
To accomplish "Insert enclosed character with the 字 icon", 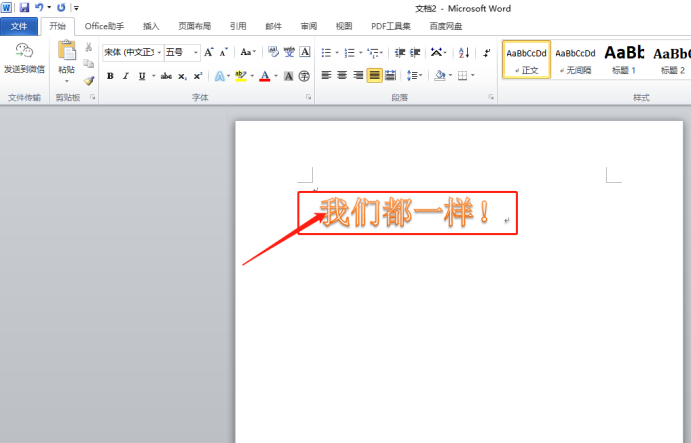I will pos(304,76).
